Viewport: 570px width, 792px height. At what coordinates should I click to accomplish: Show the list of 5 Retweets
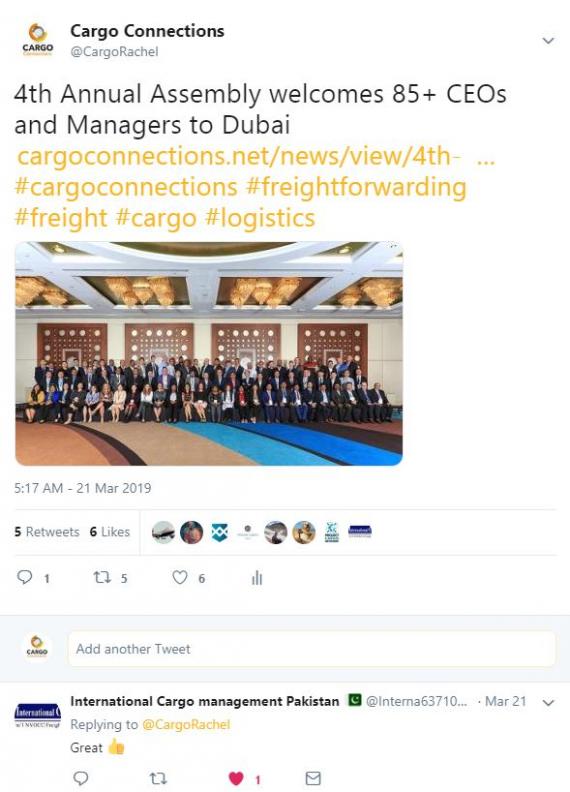tap(47, 532)
